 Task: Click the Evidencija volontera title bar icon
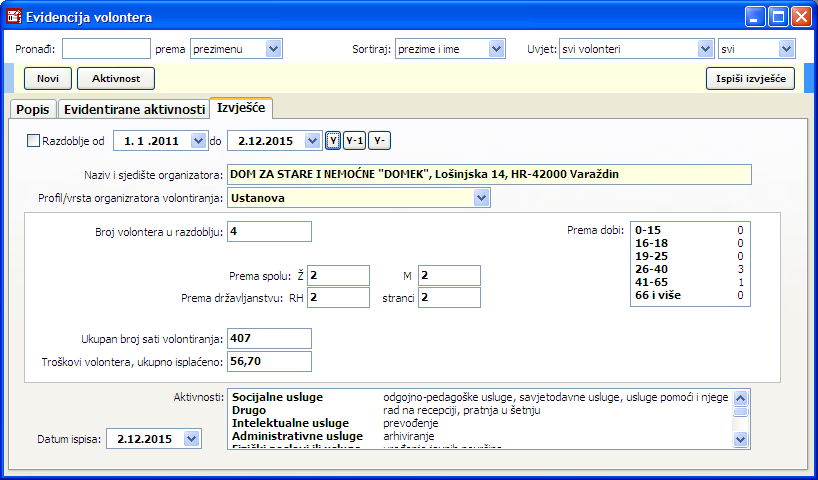[x=14, y=16]
